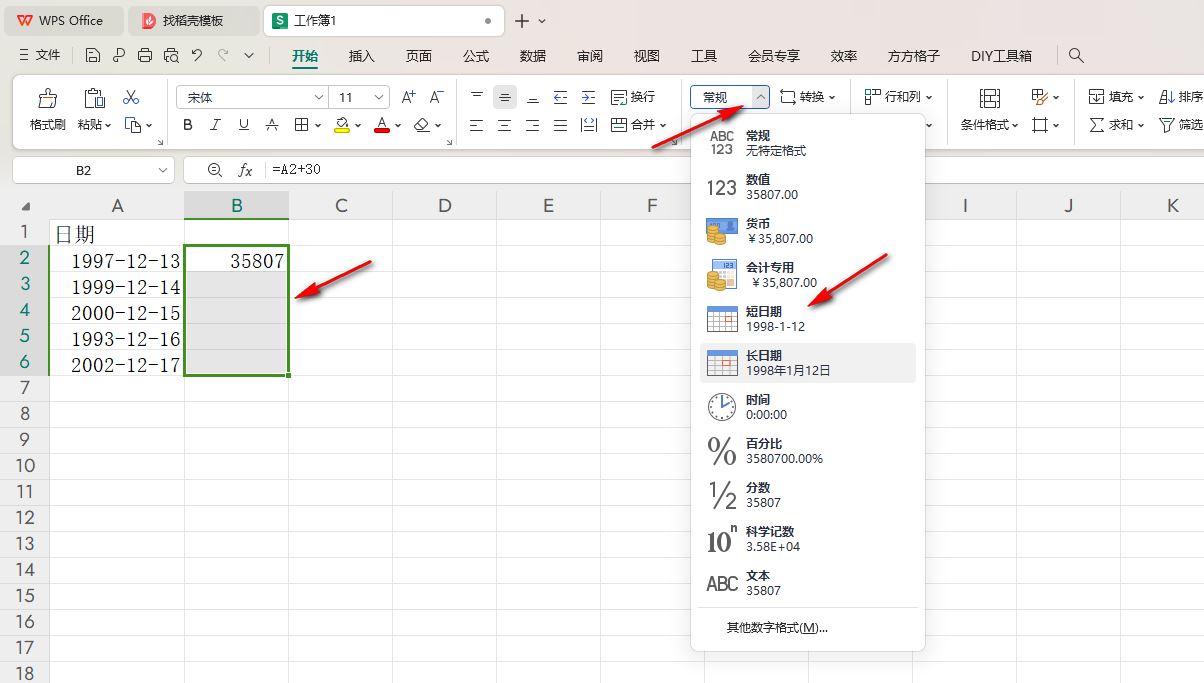The height and width of the screenshot is (683, 1204).
Task: Increase font size with the A+ icon
Action: pos(408,97)
